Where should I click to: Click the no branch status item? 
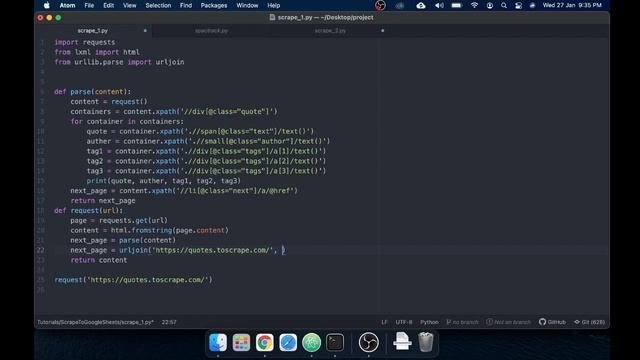[x=462, y=322]
